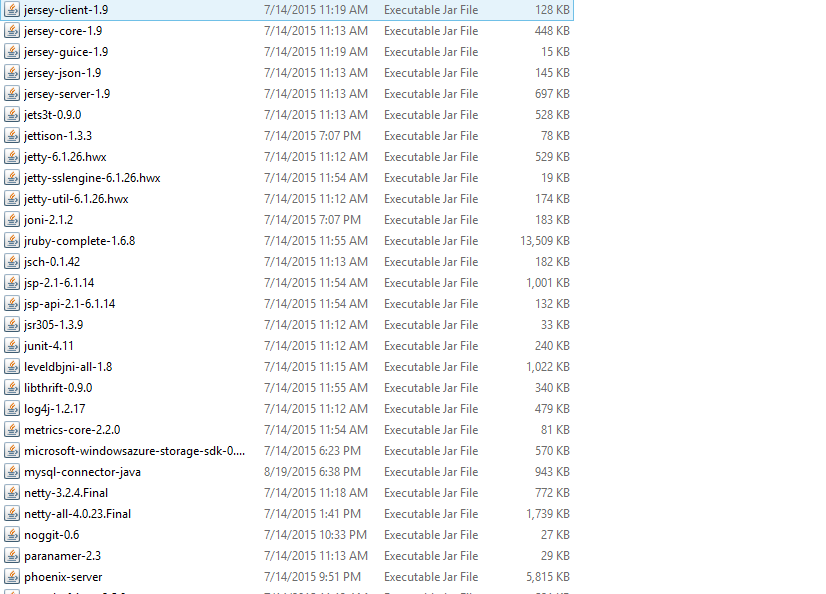The height and width of the screenshot is (594, 826).
Task: Click the jar icon beside jersey-json-1.9
Action: (x=12, y=73)
